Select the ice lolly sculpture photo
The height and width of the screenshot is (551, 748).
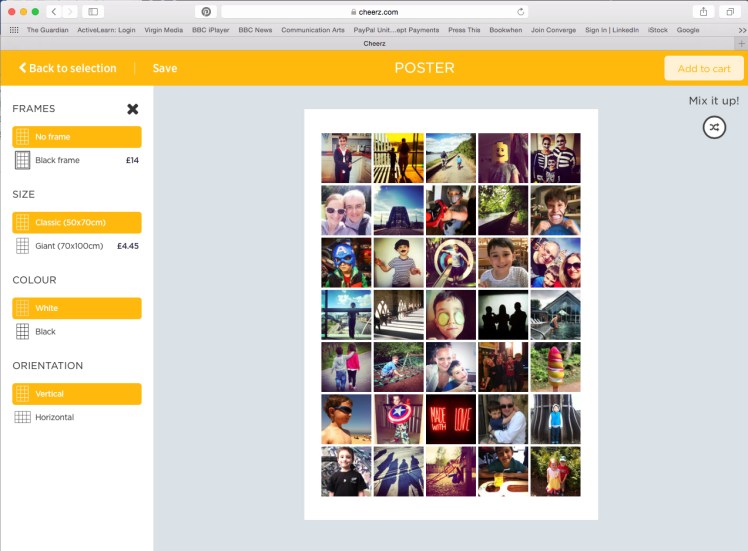[556, 367]
